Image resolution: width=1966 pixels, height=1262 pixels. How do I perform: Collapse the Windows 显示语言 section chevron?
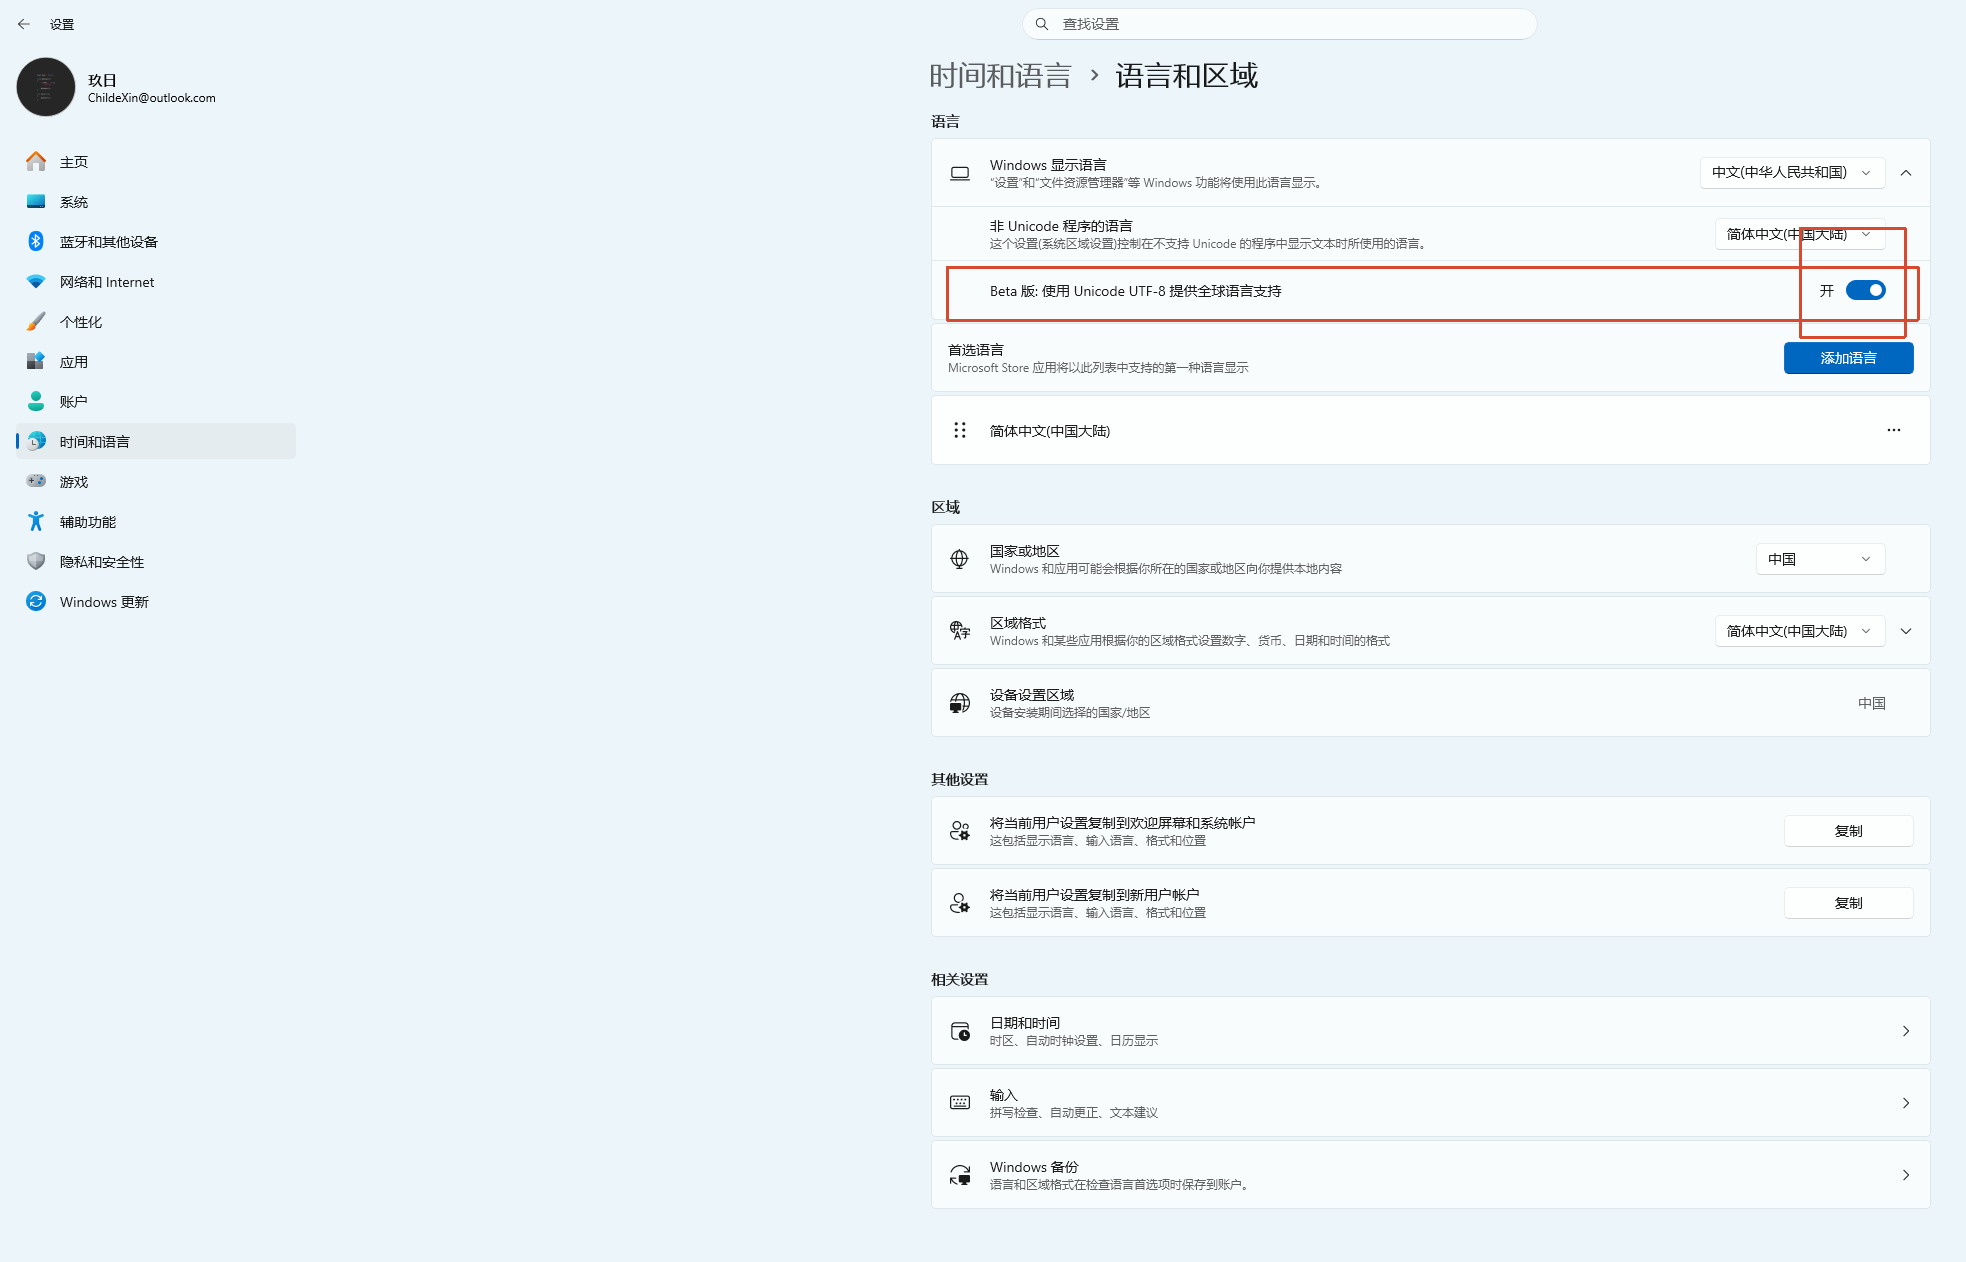coord(1906,173)
